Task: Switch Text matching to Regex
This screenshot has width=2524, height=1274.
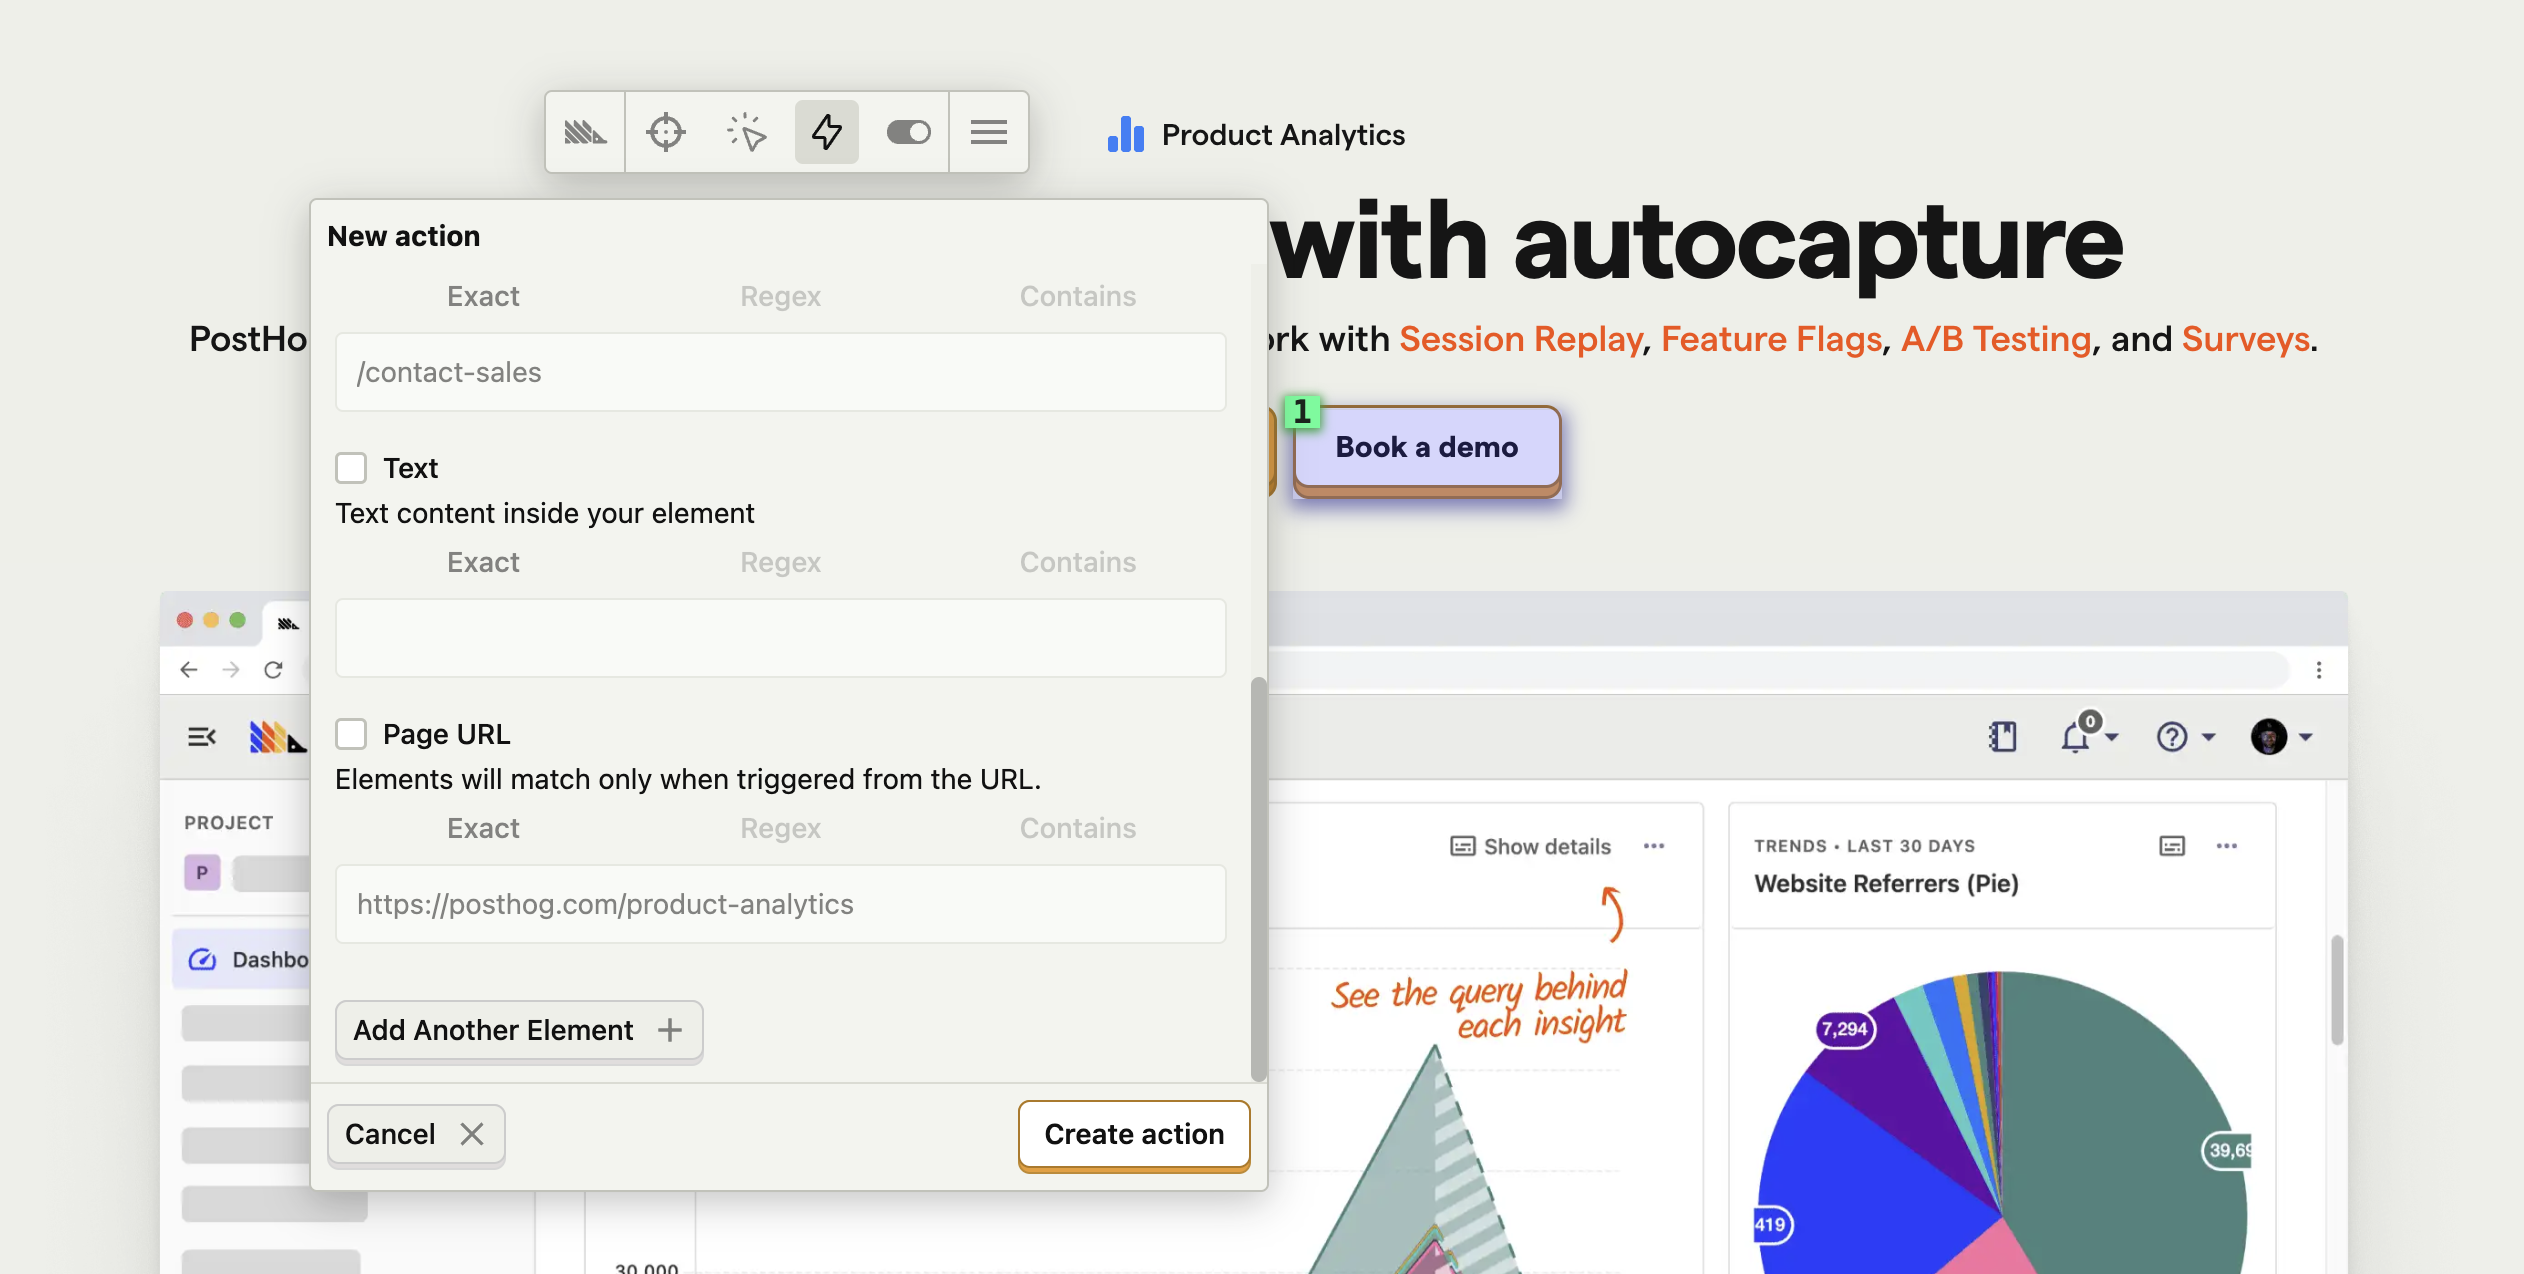Action: pyautogui.click(x=780, y=561)
